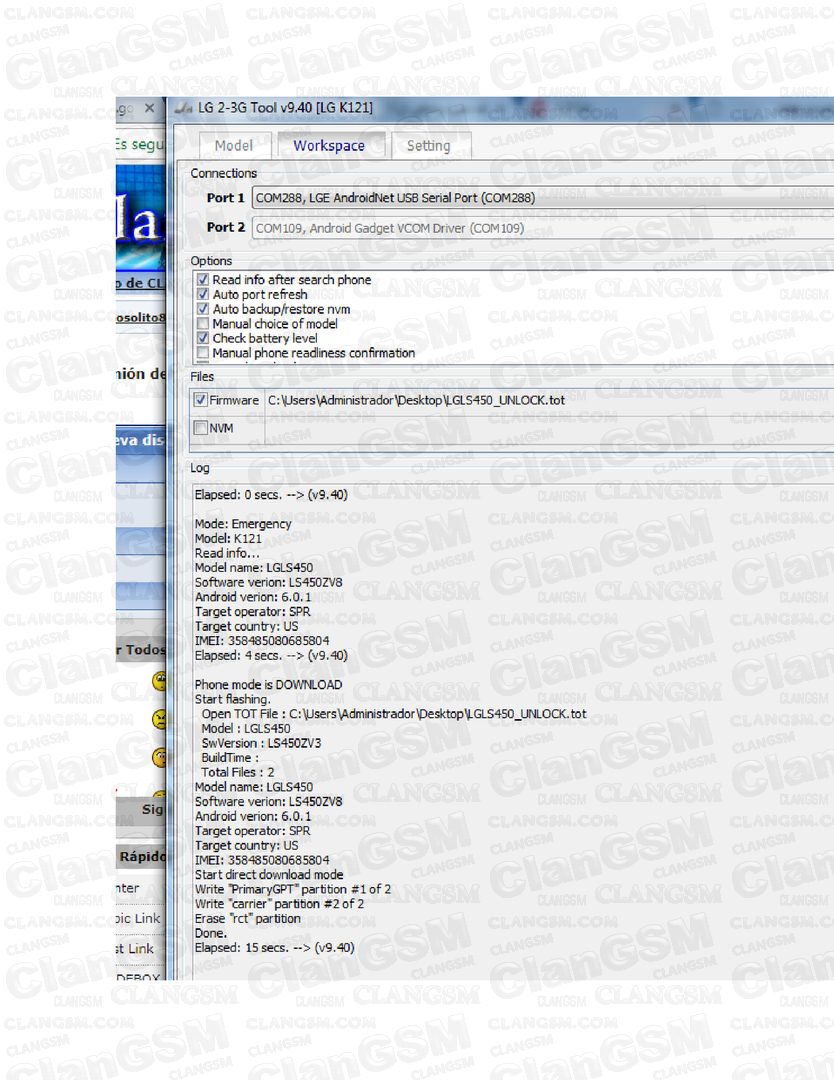Viewport: 834px width, 1080px height.
Task: Uncheck the Firmware file checkbox
Action: tap(200, 399)
